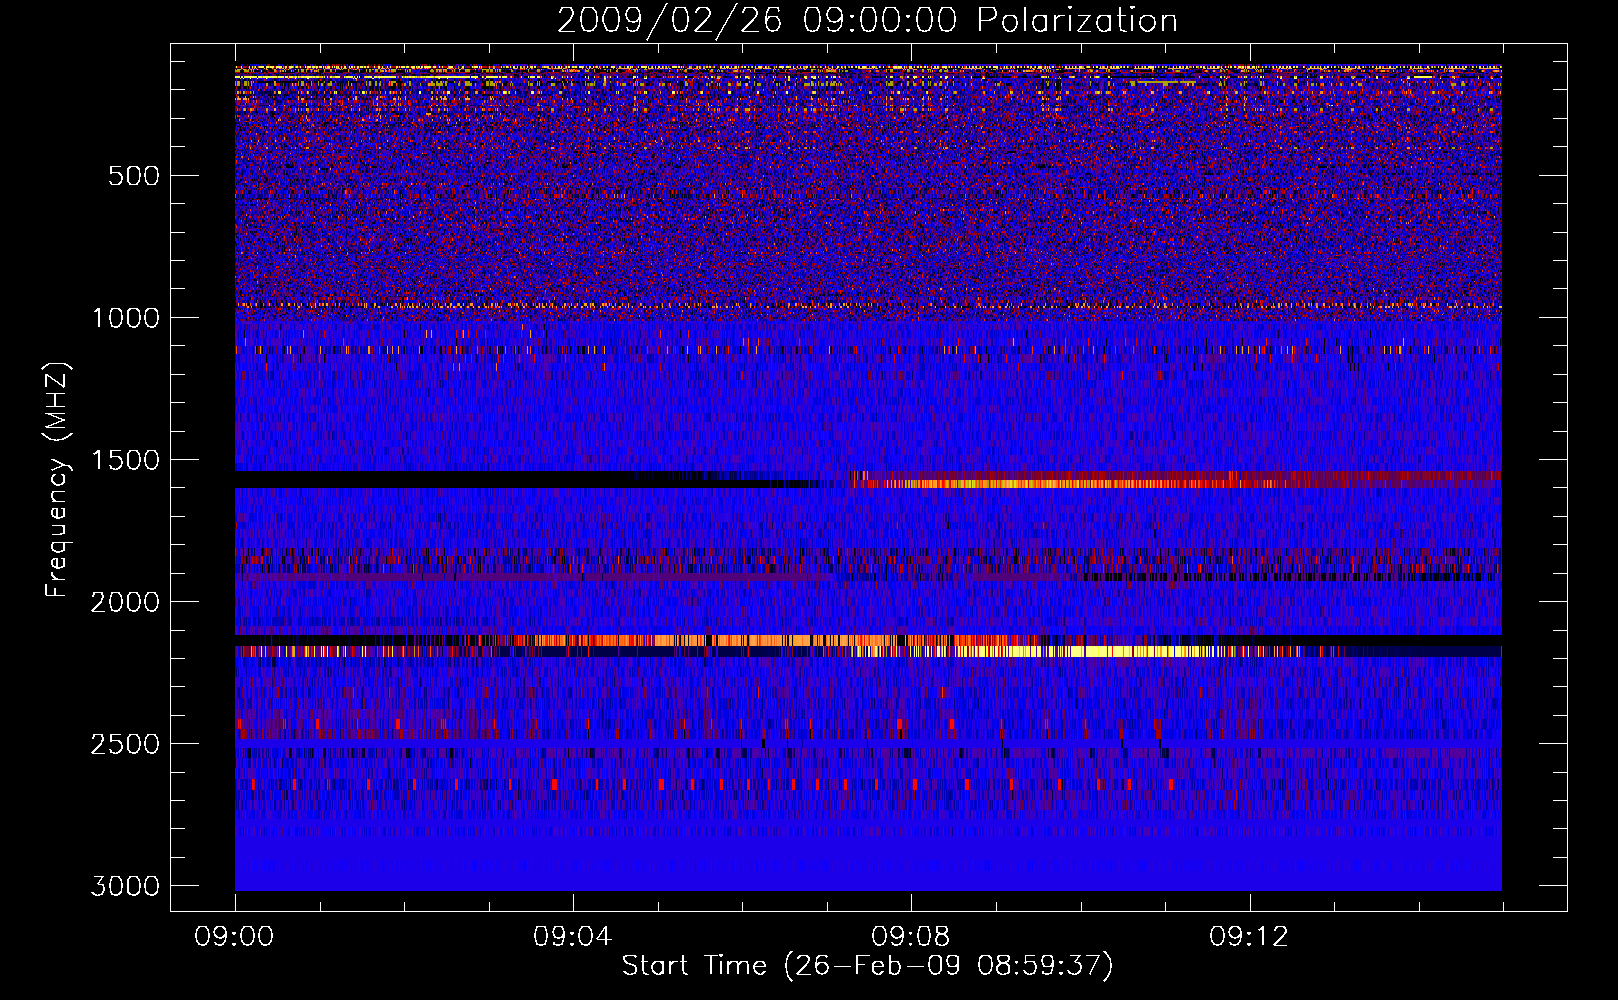Screen dimensions: 1618x1000
Task: Click the plot title '2009/02/26 09:00:00 Polarization'
Action: click(867, 20)
